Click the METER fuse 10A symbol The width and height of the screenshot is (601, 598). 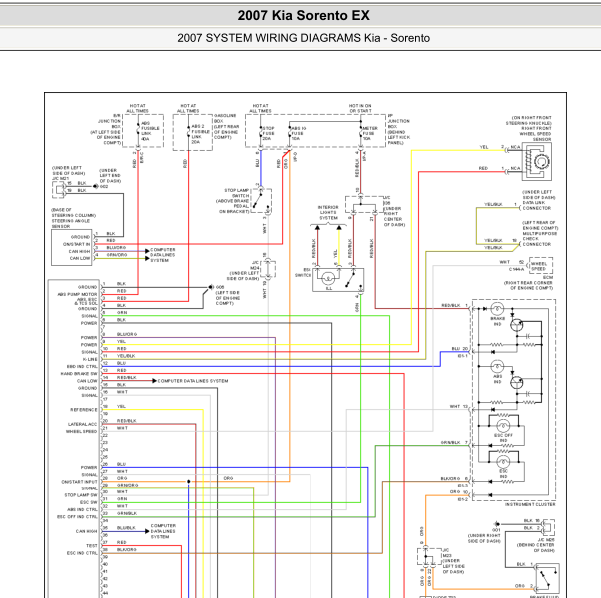coord(360,132)
